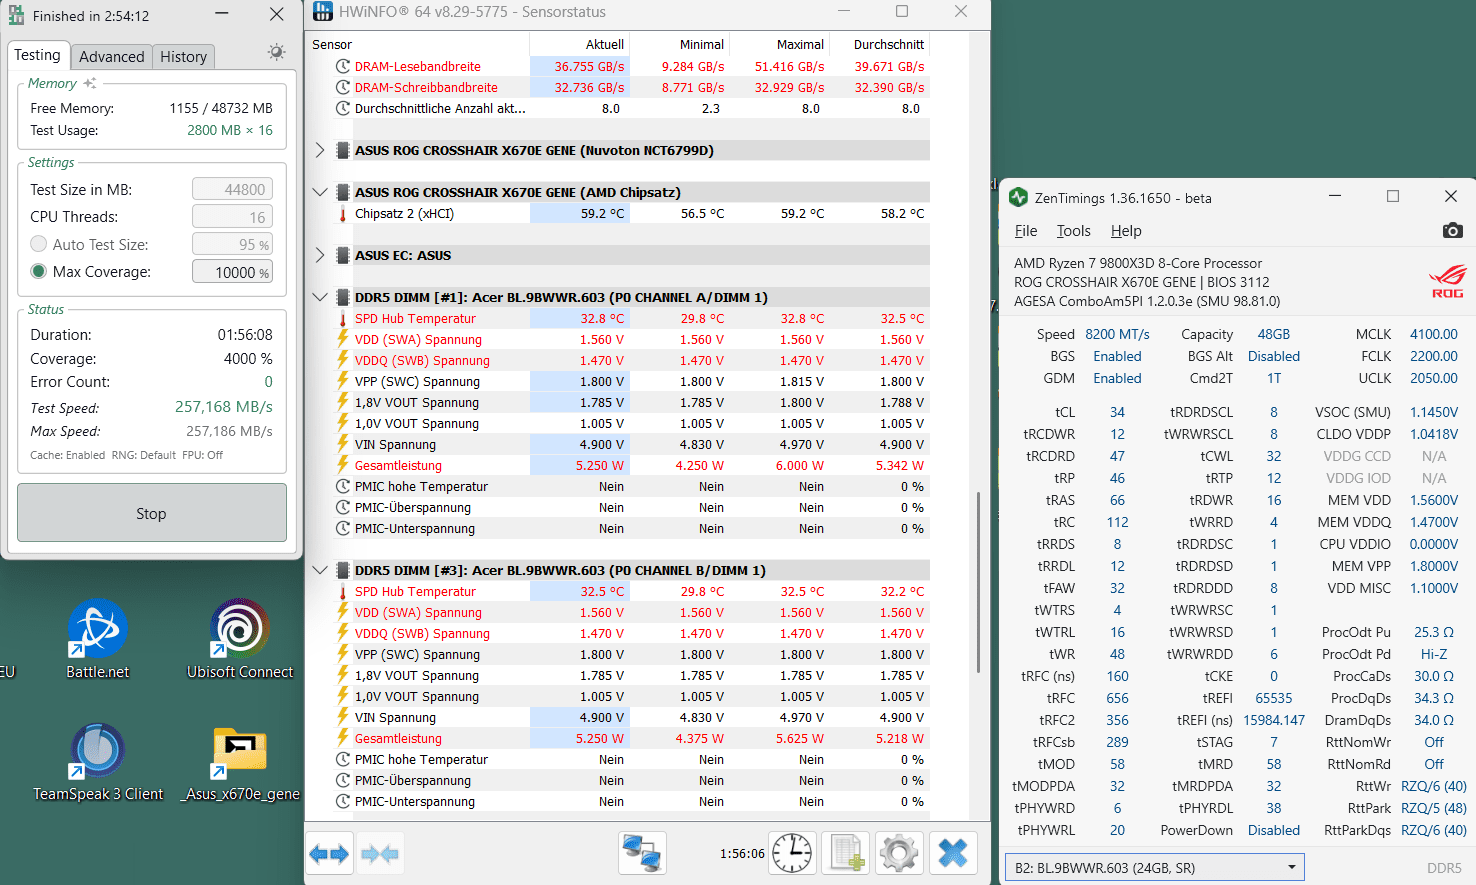This screenshot has width=1476, height=885.
Task: Click the Error Count value 0
Action: coord(268,382)
